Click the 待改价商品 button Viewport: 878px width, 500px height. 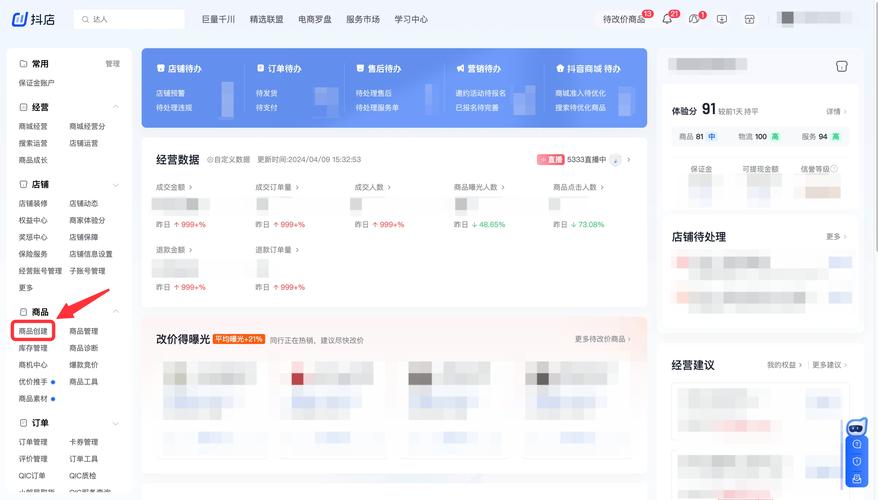pos(624,19)
